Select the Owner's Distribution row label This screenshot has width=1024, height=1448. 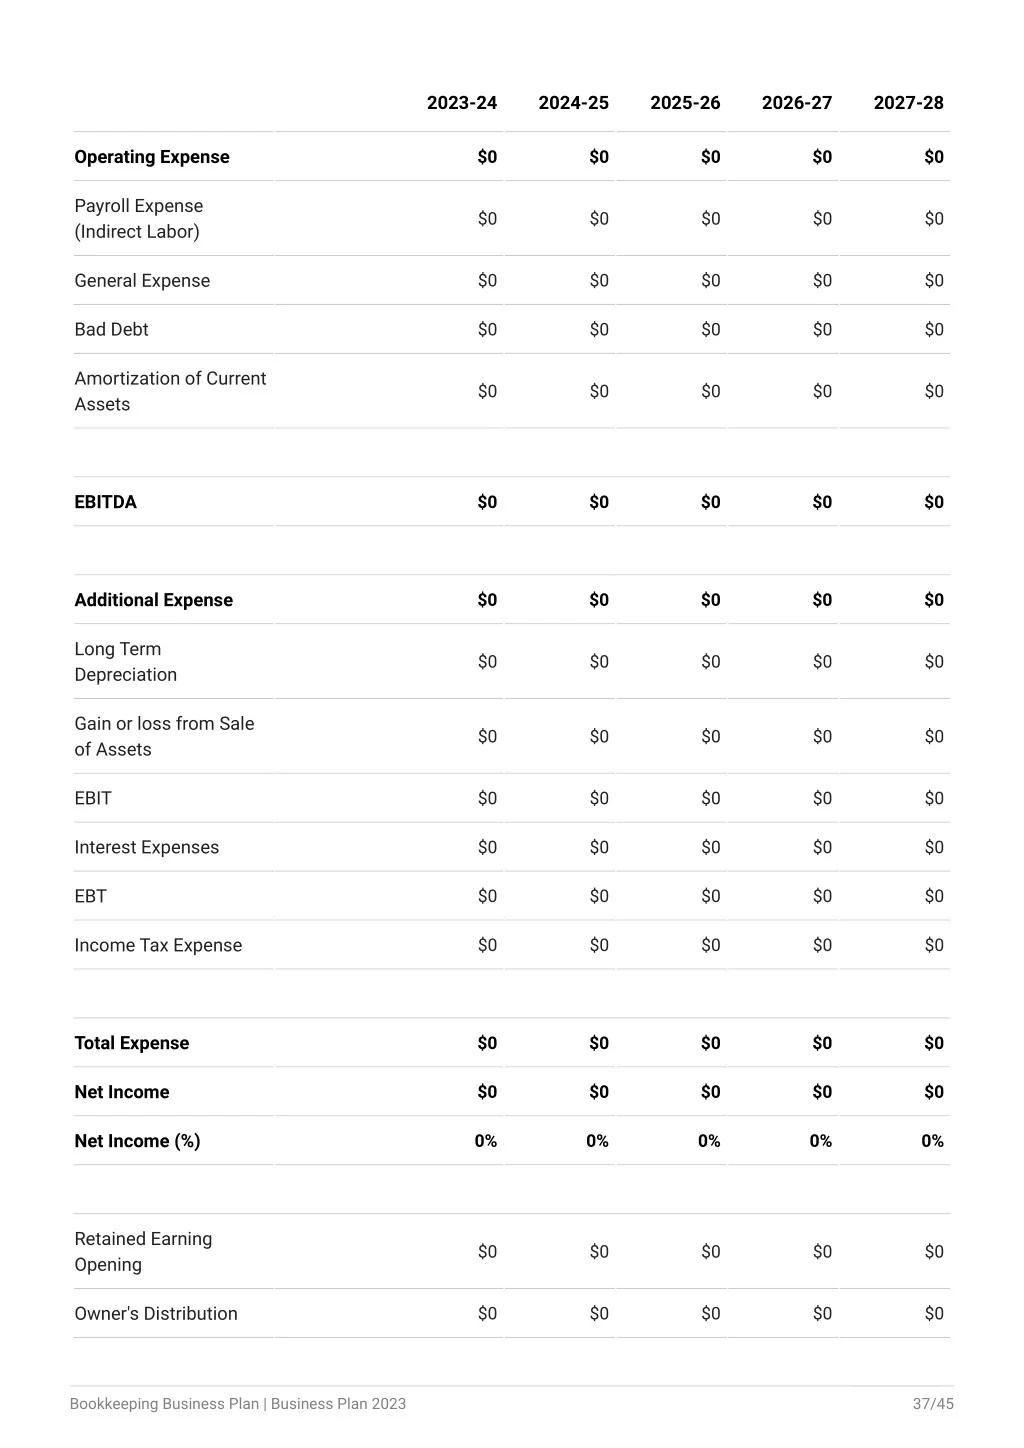(x=156, y=1314)
